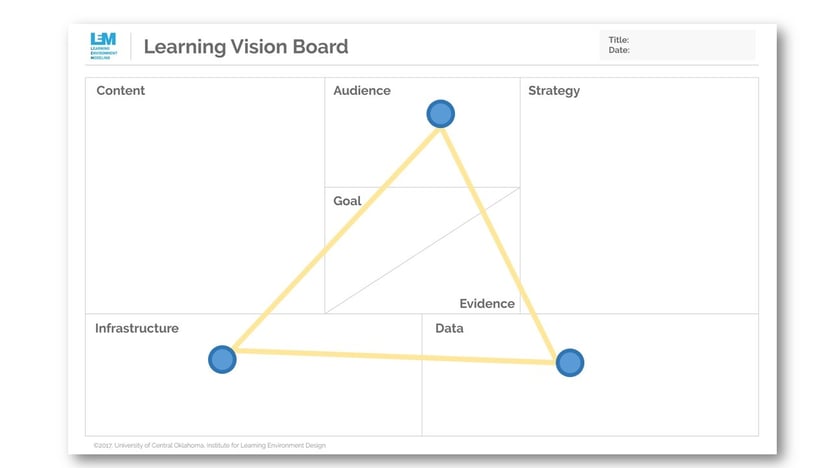Select the Audience section label

[x=362, y=90]
